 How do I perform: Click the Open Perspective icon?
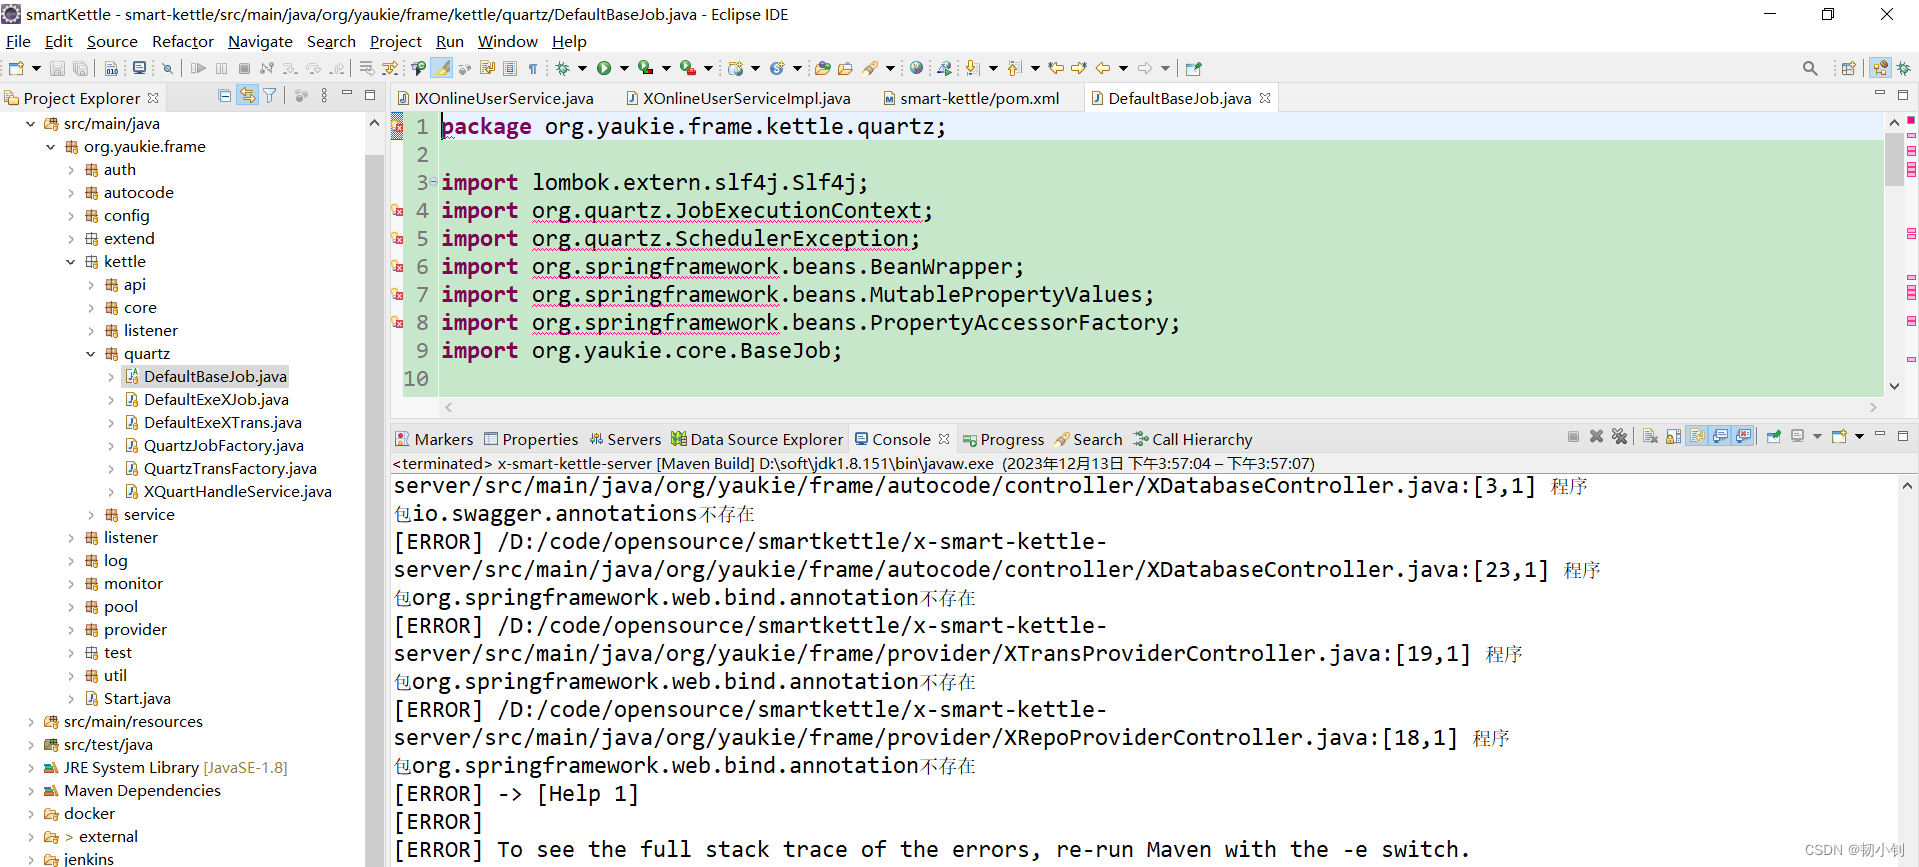tap(1848, 68)
